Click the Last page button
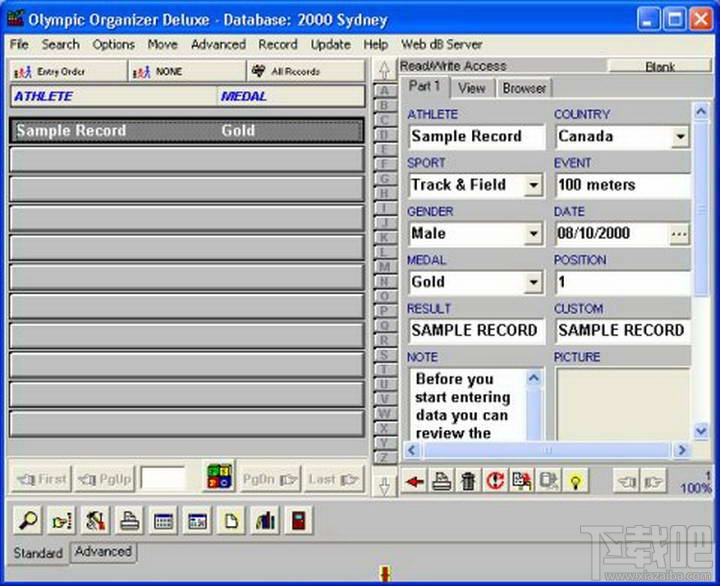The image size is (720, 586). click(x=333, y=479)
